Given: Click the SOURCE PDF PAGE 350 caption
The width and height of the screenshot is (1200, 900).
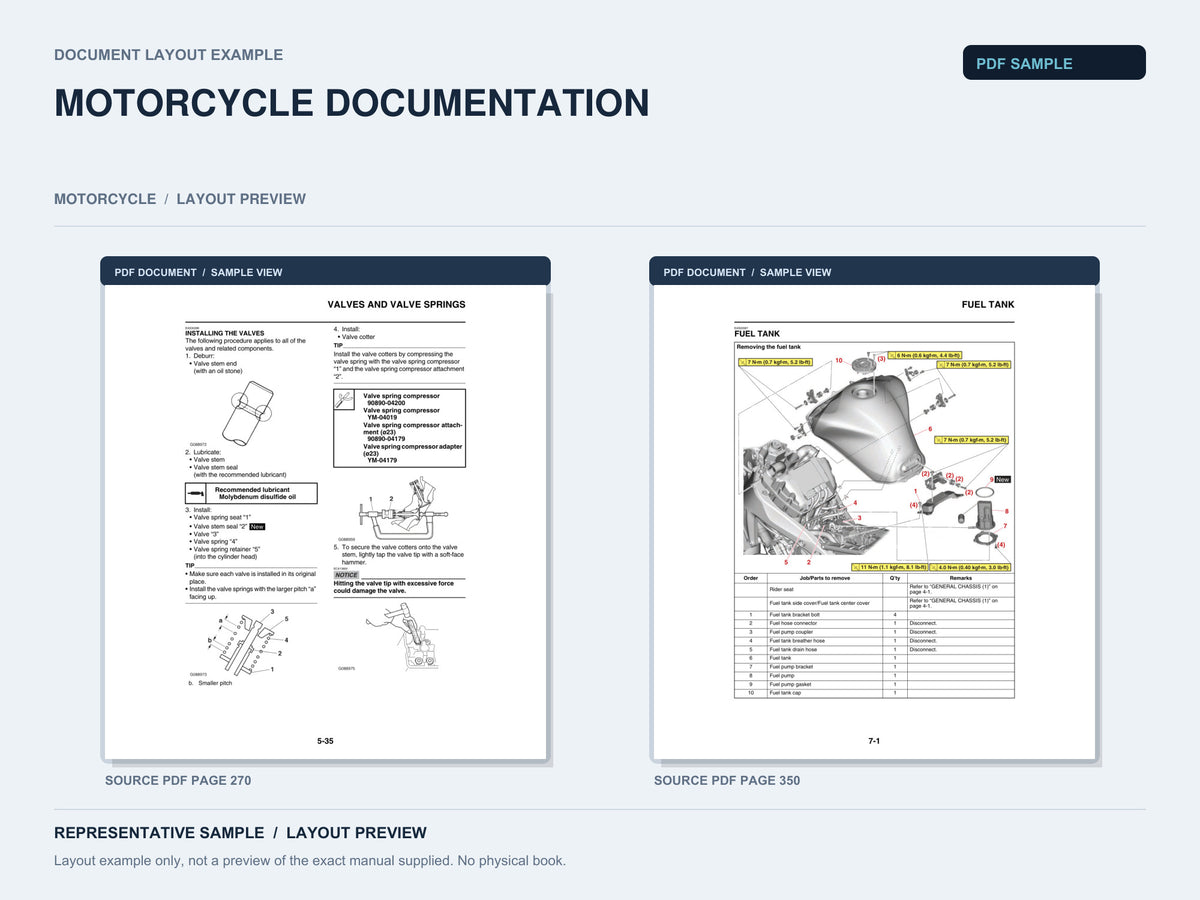Looking at the screenshot, I should point(727,780).
